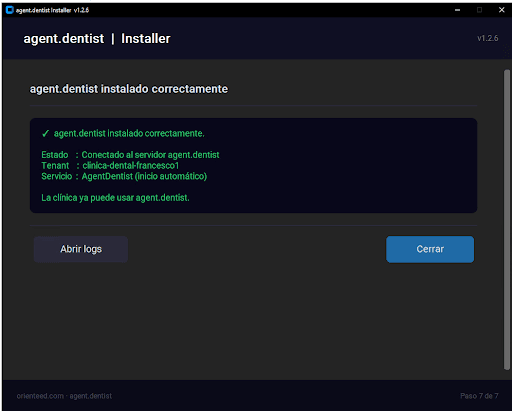This screenshot has width=512, height=411.
Task: Click the green success checkmark icon
Action: [x=45, y=134]
